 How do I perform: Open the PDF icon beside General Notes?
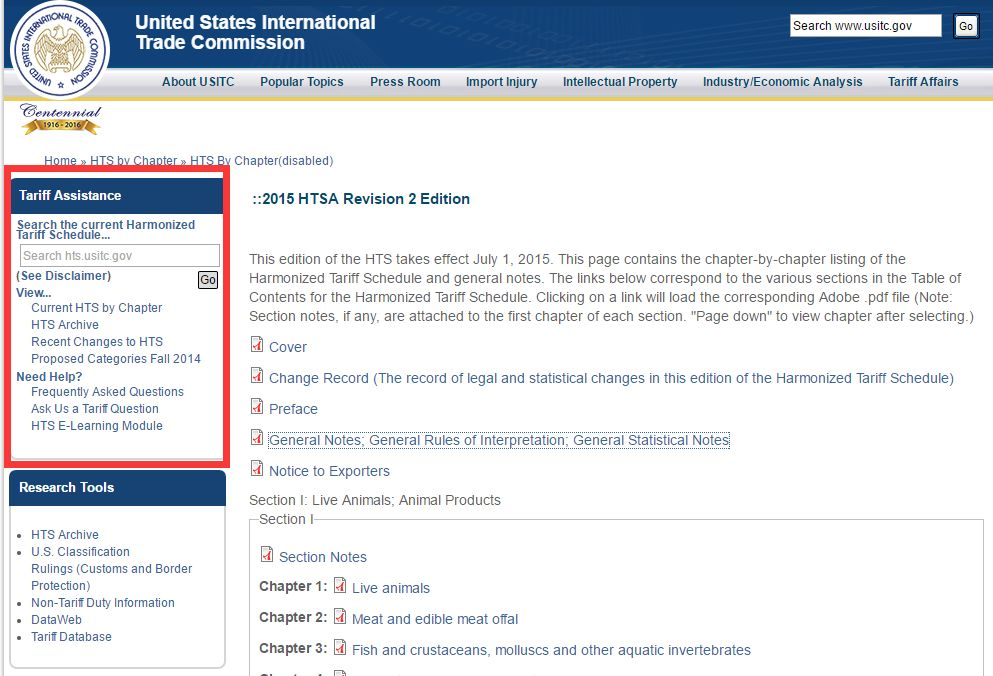257,437
